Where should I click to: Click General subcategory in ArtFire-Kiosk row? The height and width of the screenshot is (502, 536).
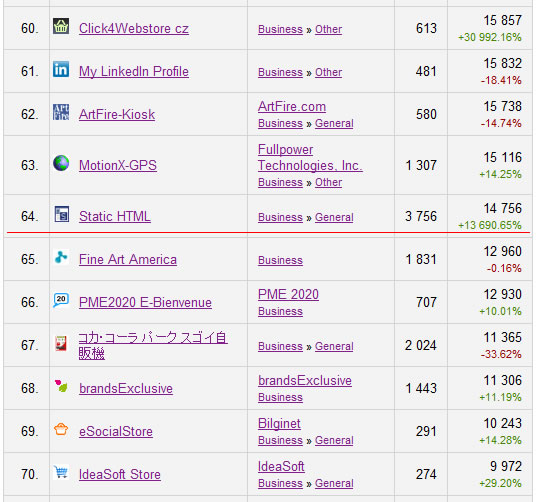point(334,123)
